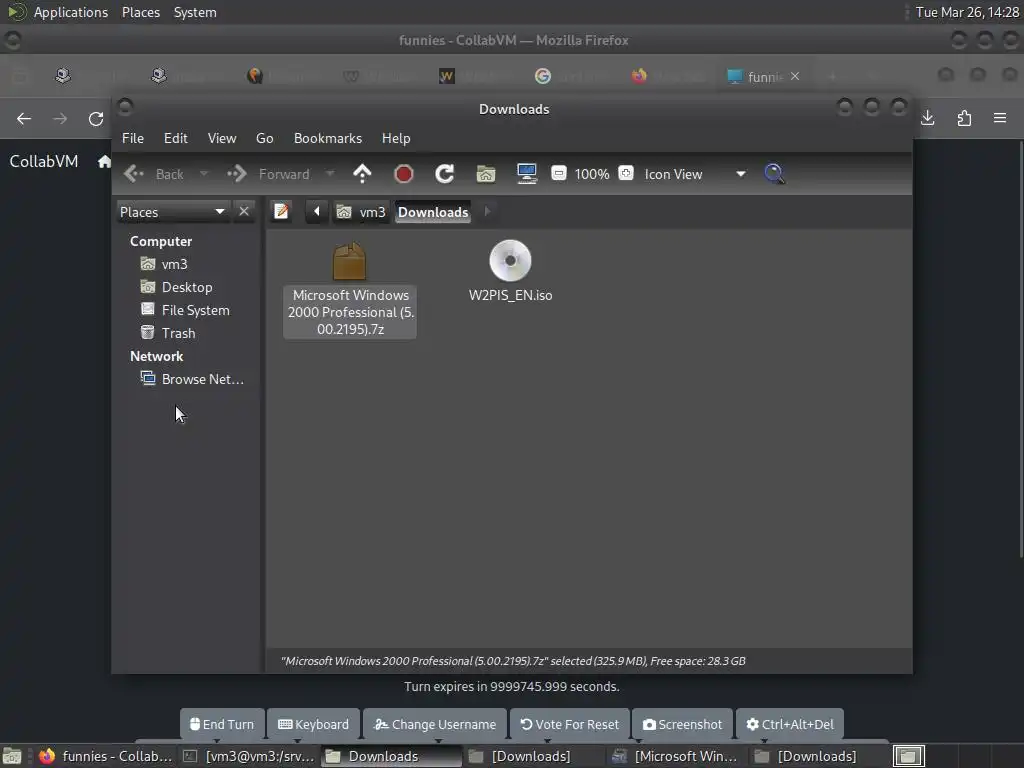Reload the Downloads folder view

pyautogui.click(x=445, y=174)
